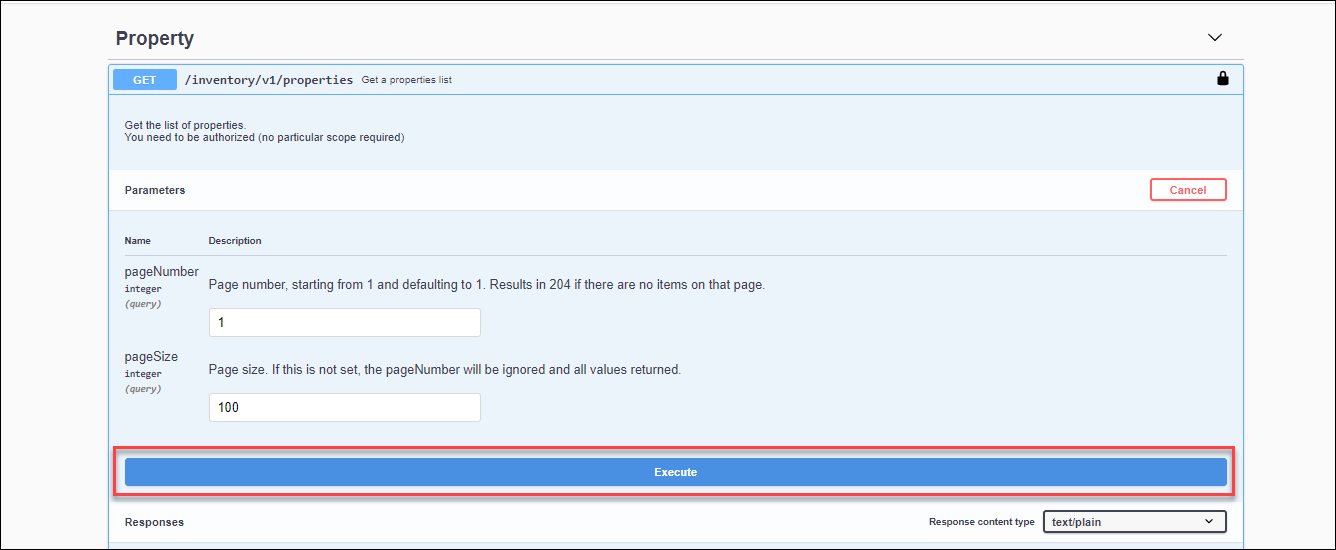Collapse the Property section chevron

point(1215,38)
